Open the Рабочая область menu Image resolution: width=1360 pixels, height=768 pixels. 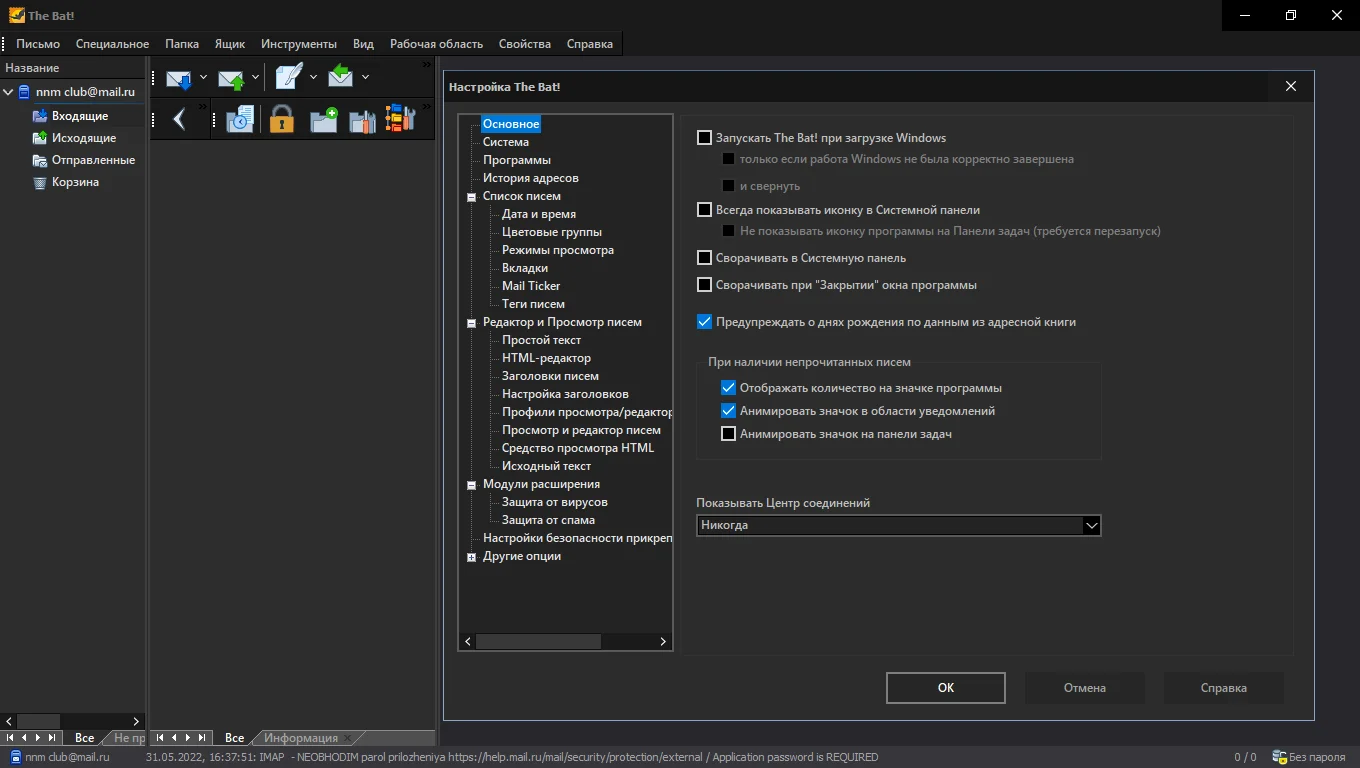436,44
